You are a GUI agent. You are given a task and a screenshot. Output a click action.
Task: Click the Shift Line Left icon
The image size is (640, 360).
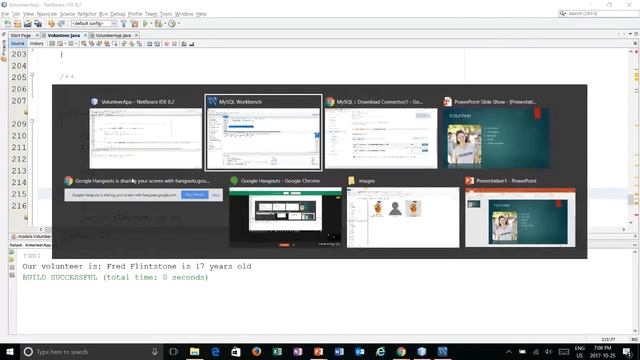[149, 44]
